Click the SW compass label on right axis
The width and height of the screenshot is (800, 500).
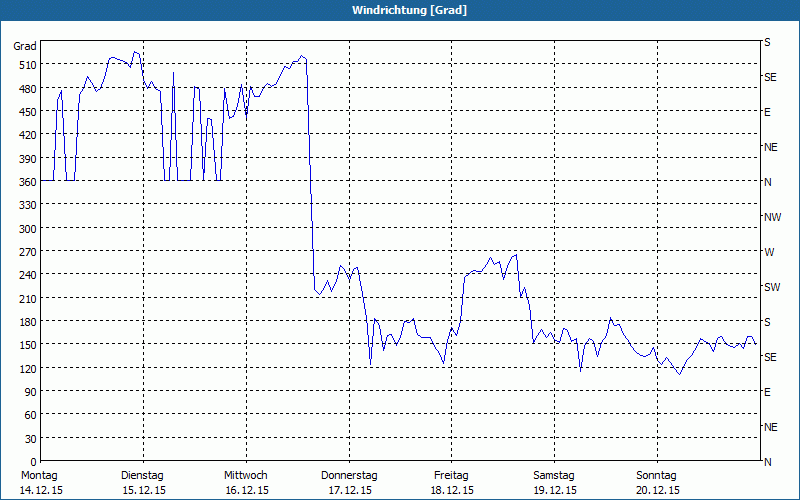pyautogui.click(x=772, y=287)
